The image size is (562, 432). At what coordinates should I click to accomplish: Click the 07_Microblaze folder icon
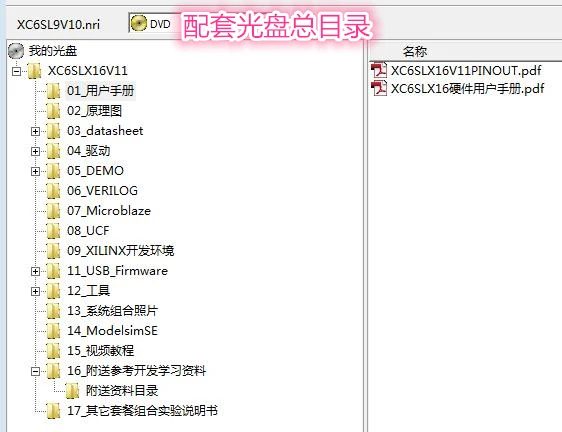click(x=53, y=211)
